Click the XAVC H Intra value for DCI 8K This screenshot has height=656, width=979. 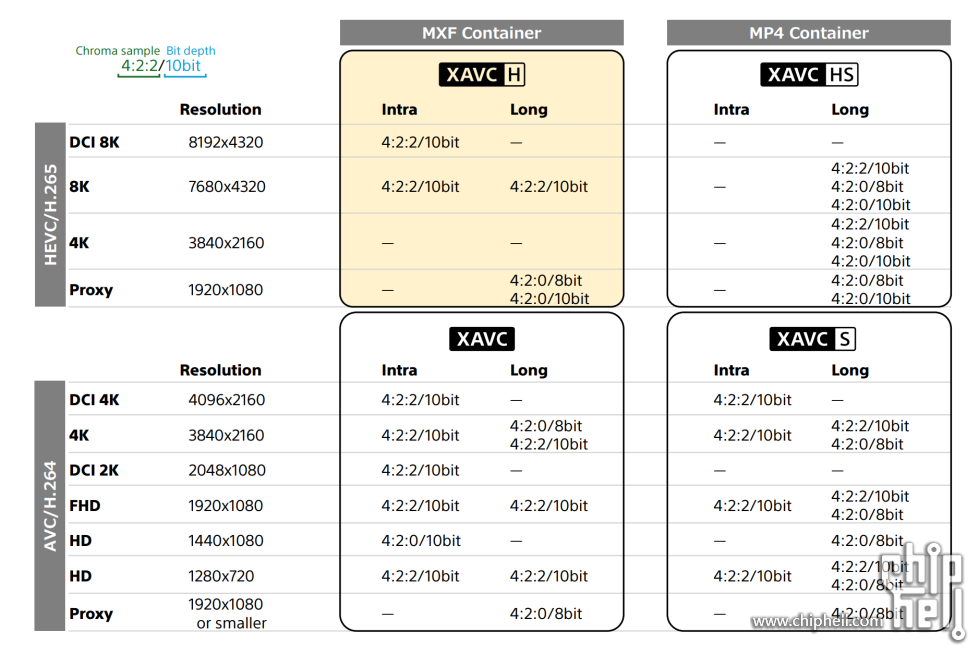point(420,142)
